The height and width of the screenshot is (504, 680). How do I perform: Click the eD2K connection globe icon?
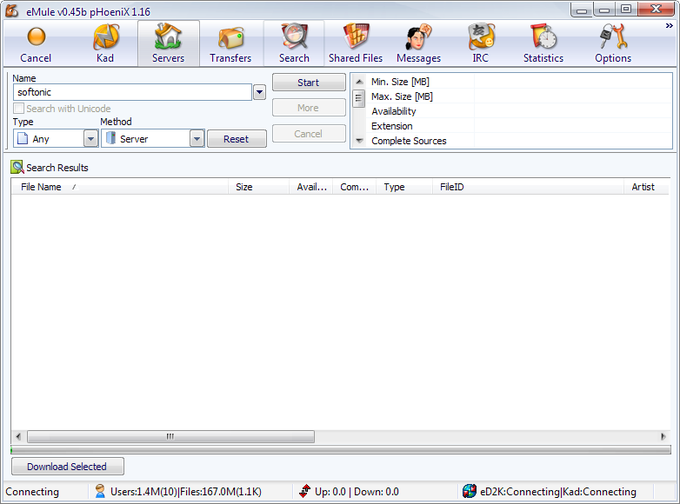click(x=469, y=491)
